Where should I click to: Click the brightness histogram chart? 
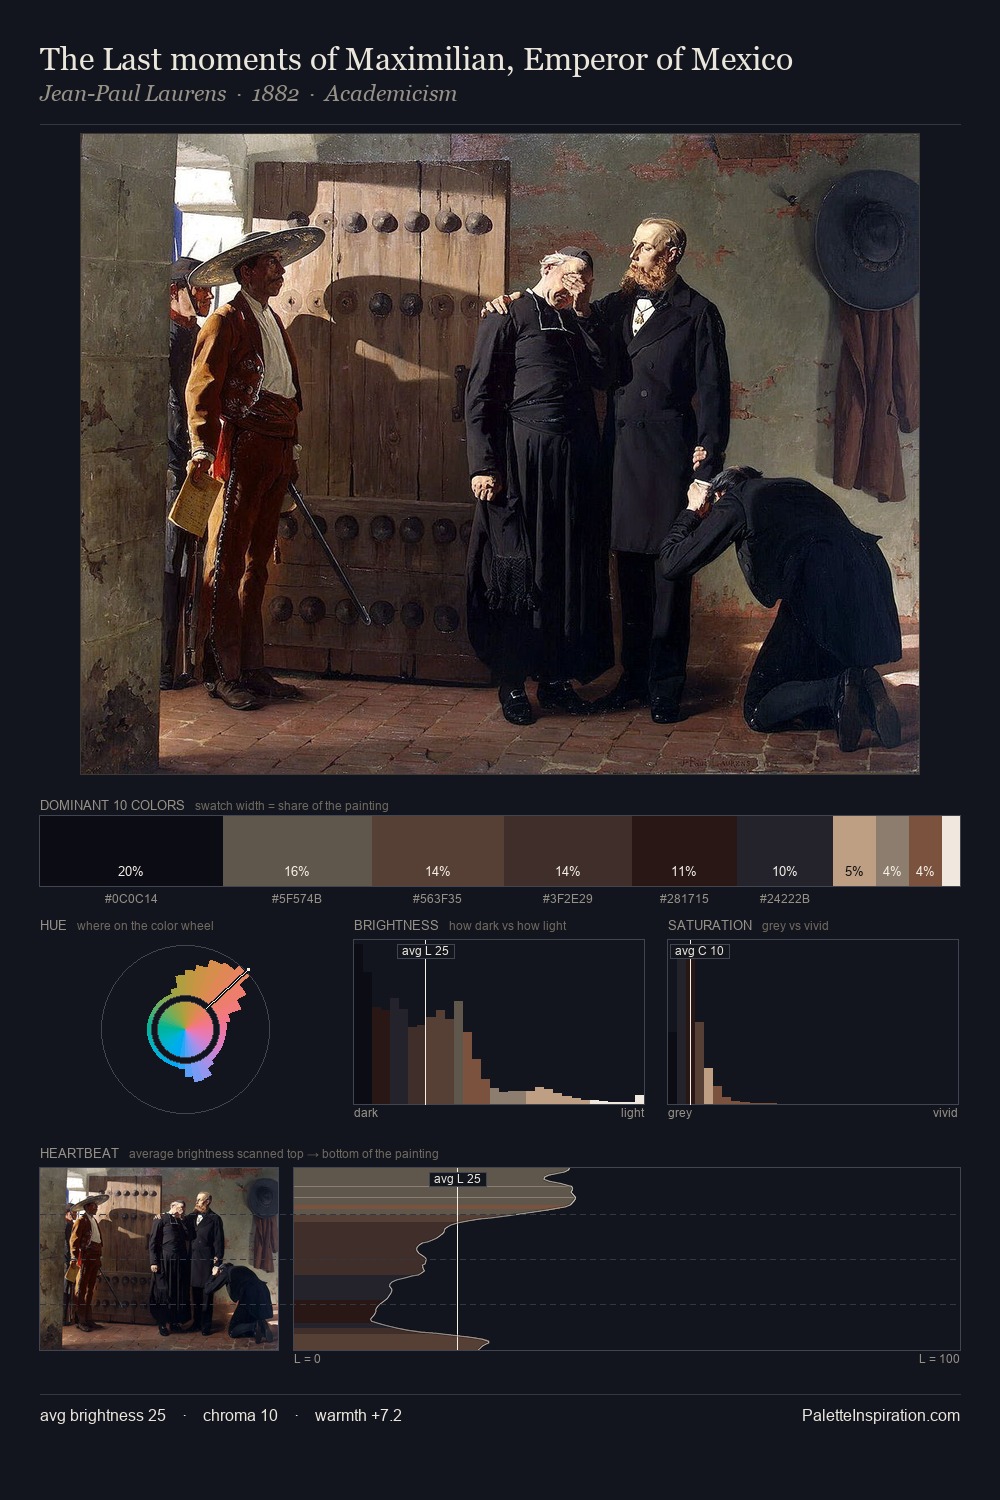point(499,1022)
